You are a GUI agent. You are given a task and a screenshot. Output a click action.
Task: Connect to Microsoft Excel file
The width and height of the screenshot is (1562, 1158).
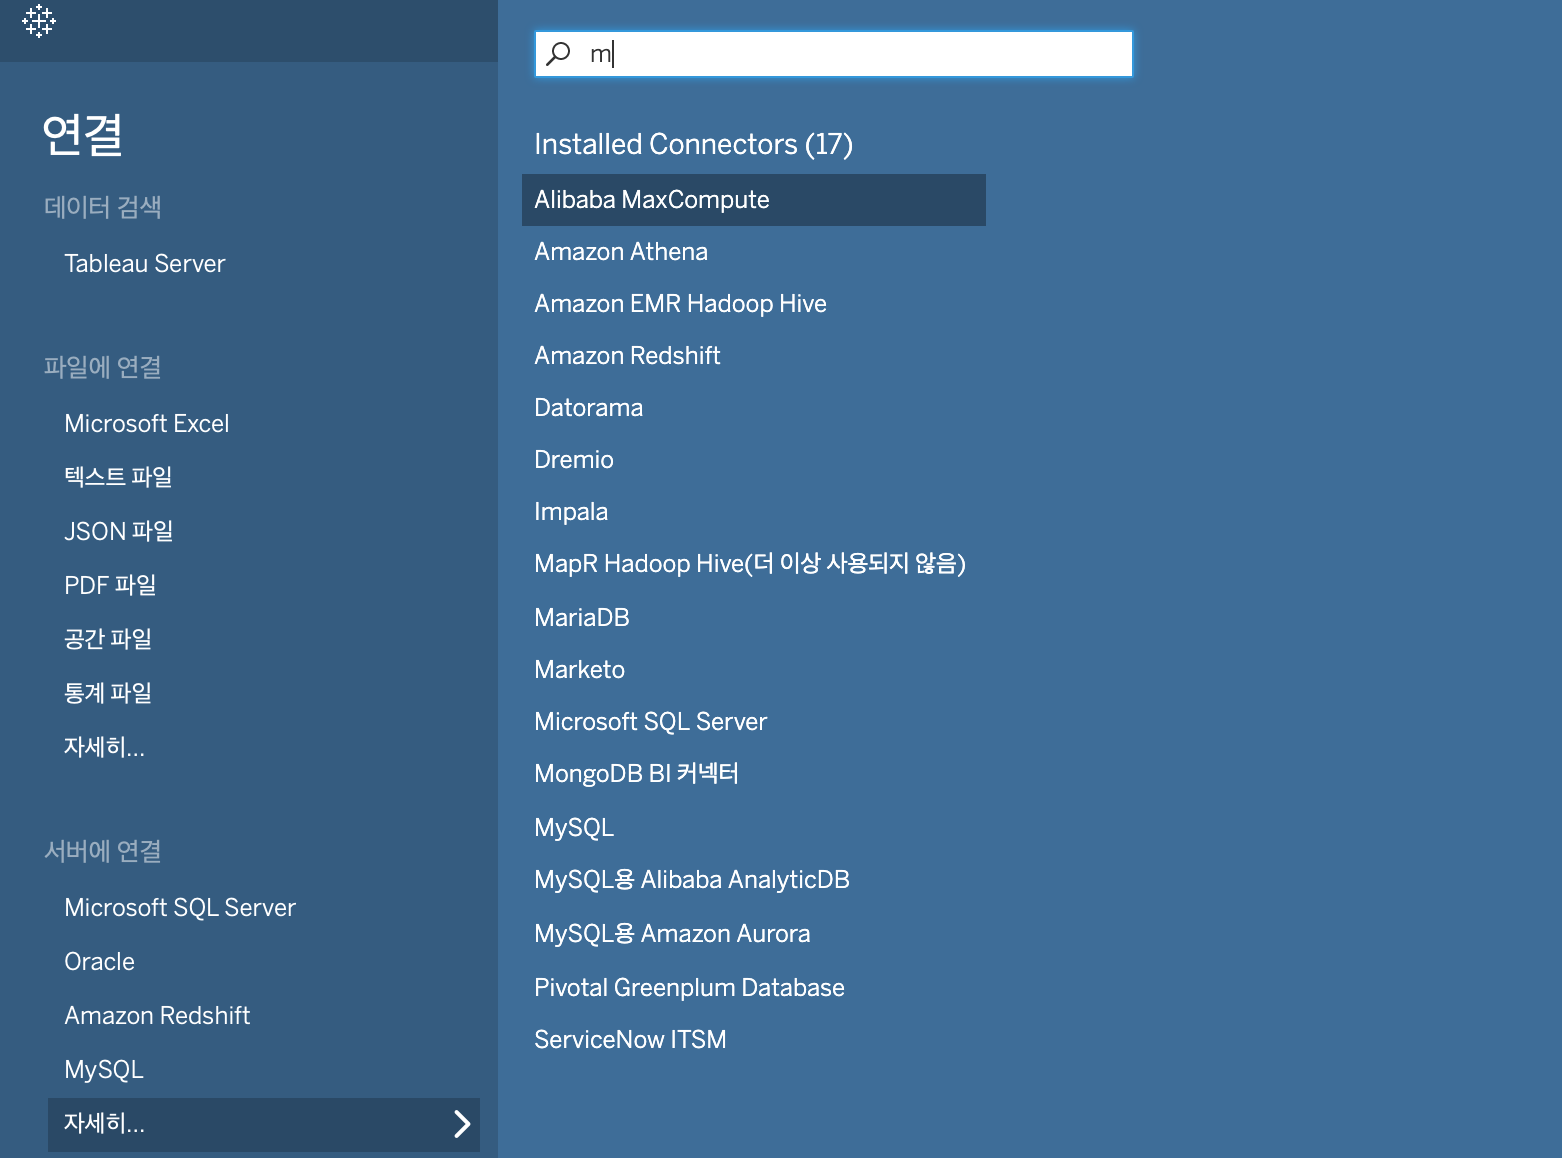pos(147,424)
